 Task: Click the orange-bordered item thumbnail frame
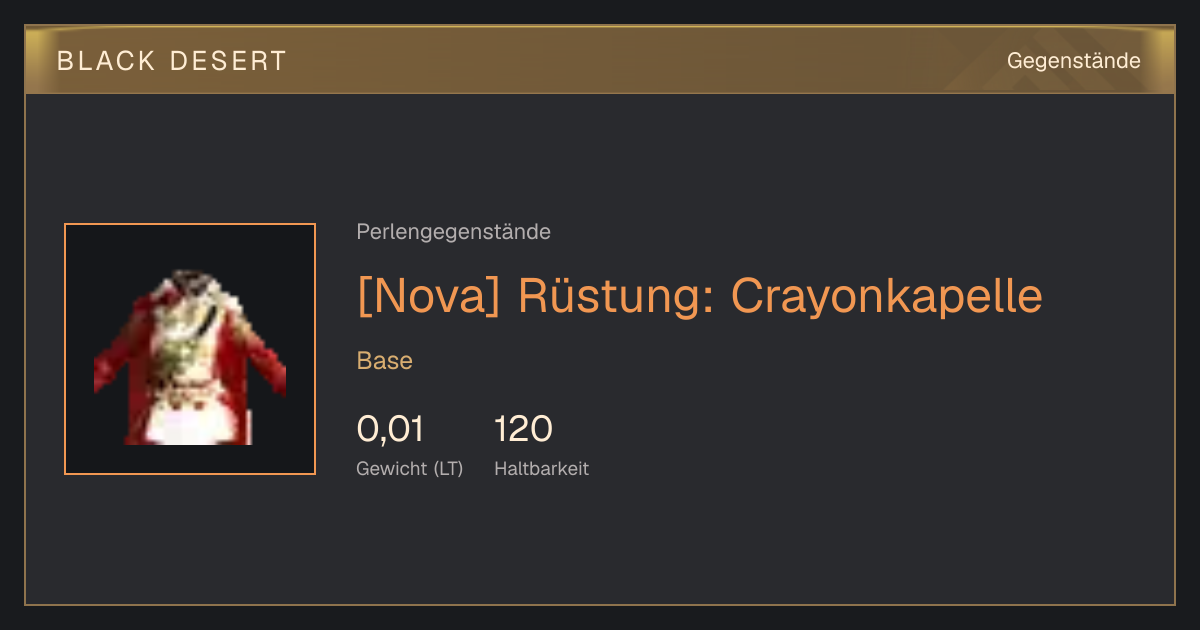point(190,349)
